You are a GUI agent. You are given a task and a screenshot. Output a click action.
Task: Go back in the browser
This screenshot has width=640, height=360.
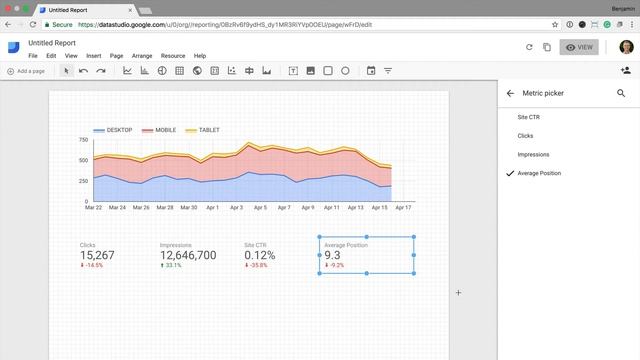[8, 24]
